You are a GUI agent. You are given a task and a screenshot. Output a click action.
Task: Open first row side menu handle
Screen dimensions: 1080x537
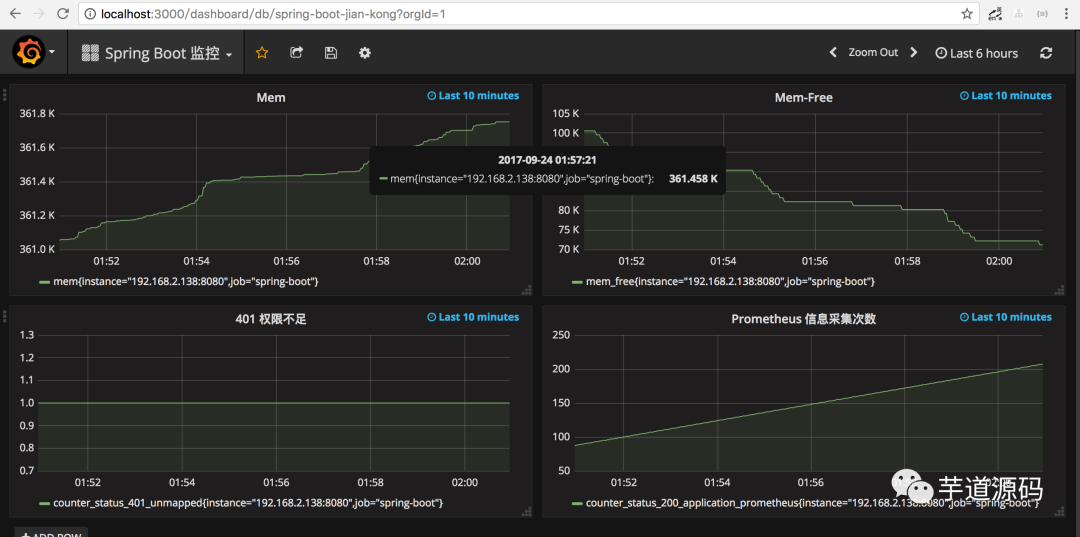5,94
